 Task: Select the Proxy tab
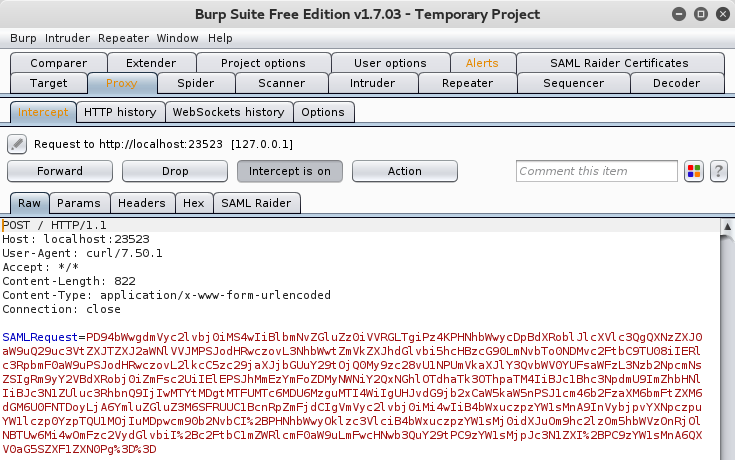pyautogui.click(x=121, y=83)
